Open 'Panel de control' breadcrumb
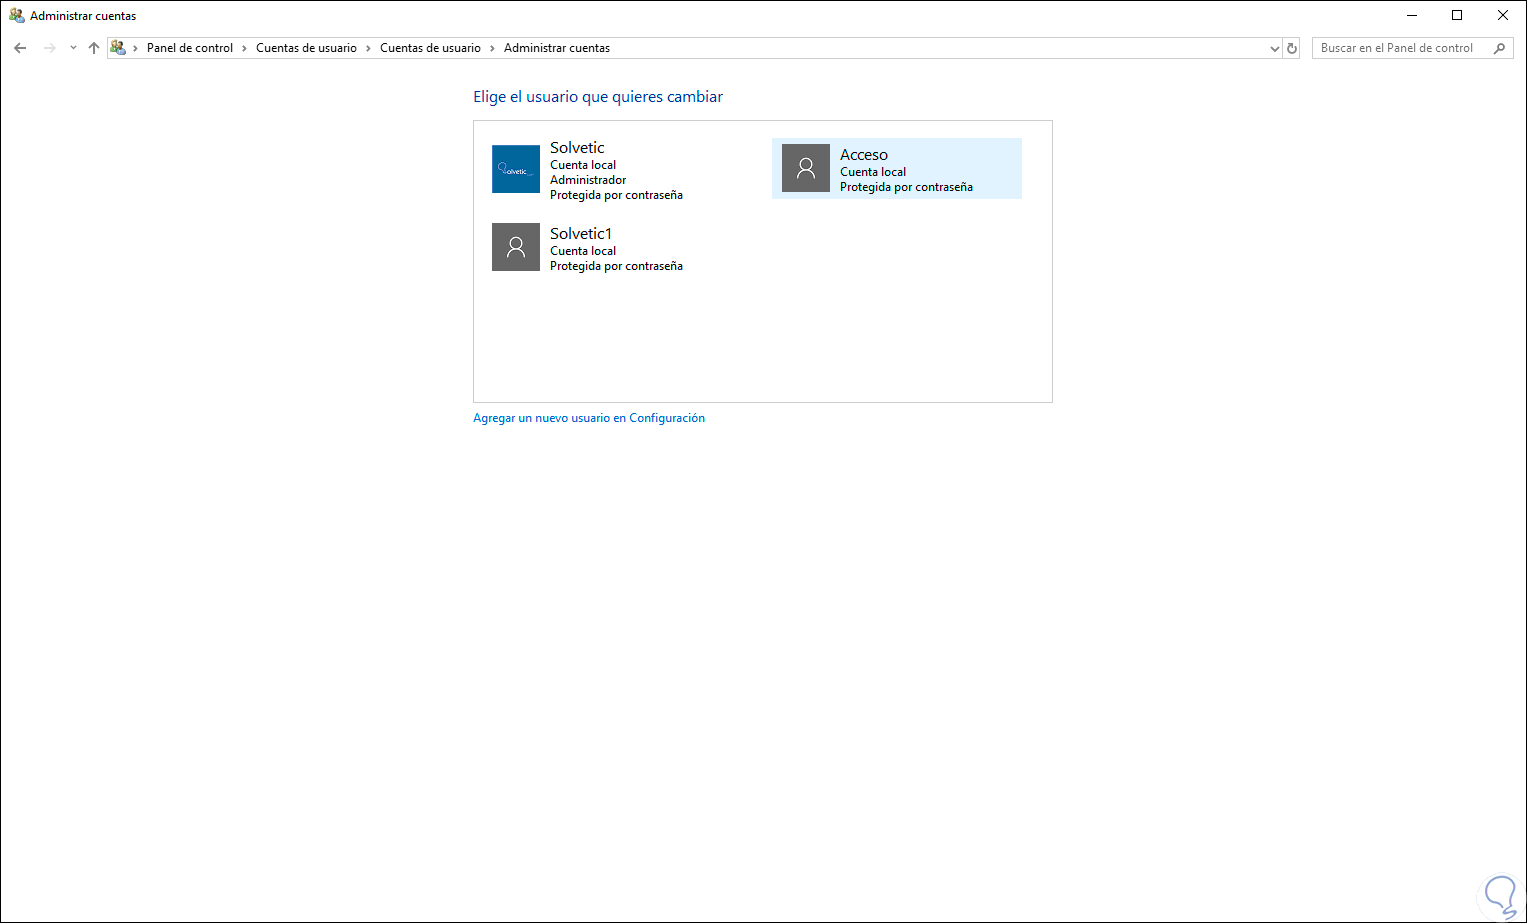1527x923 pixels. click(x=190, y=48)
